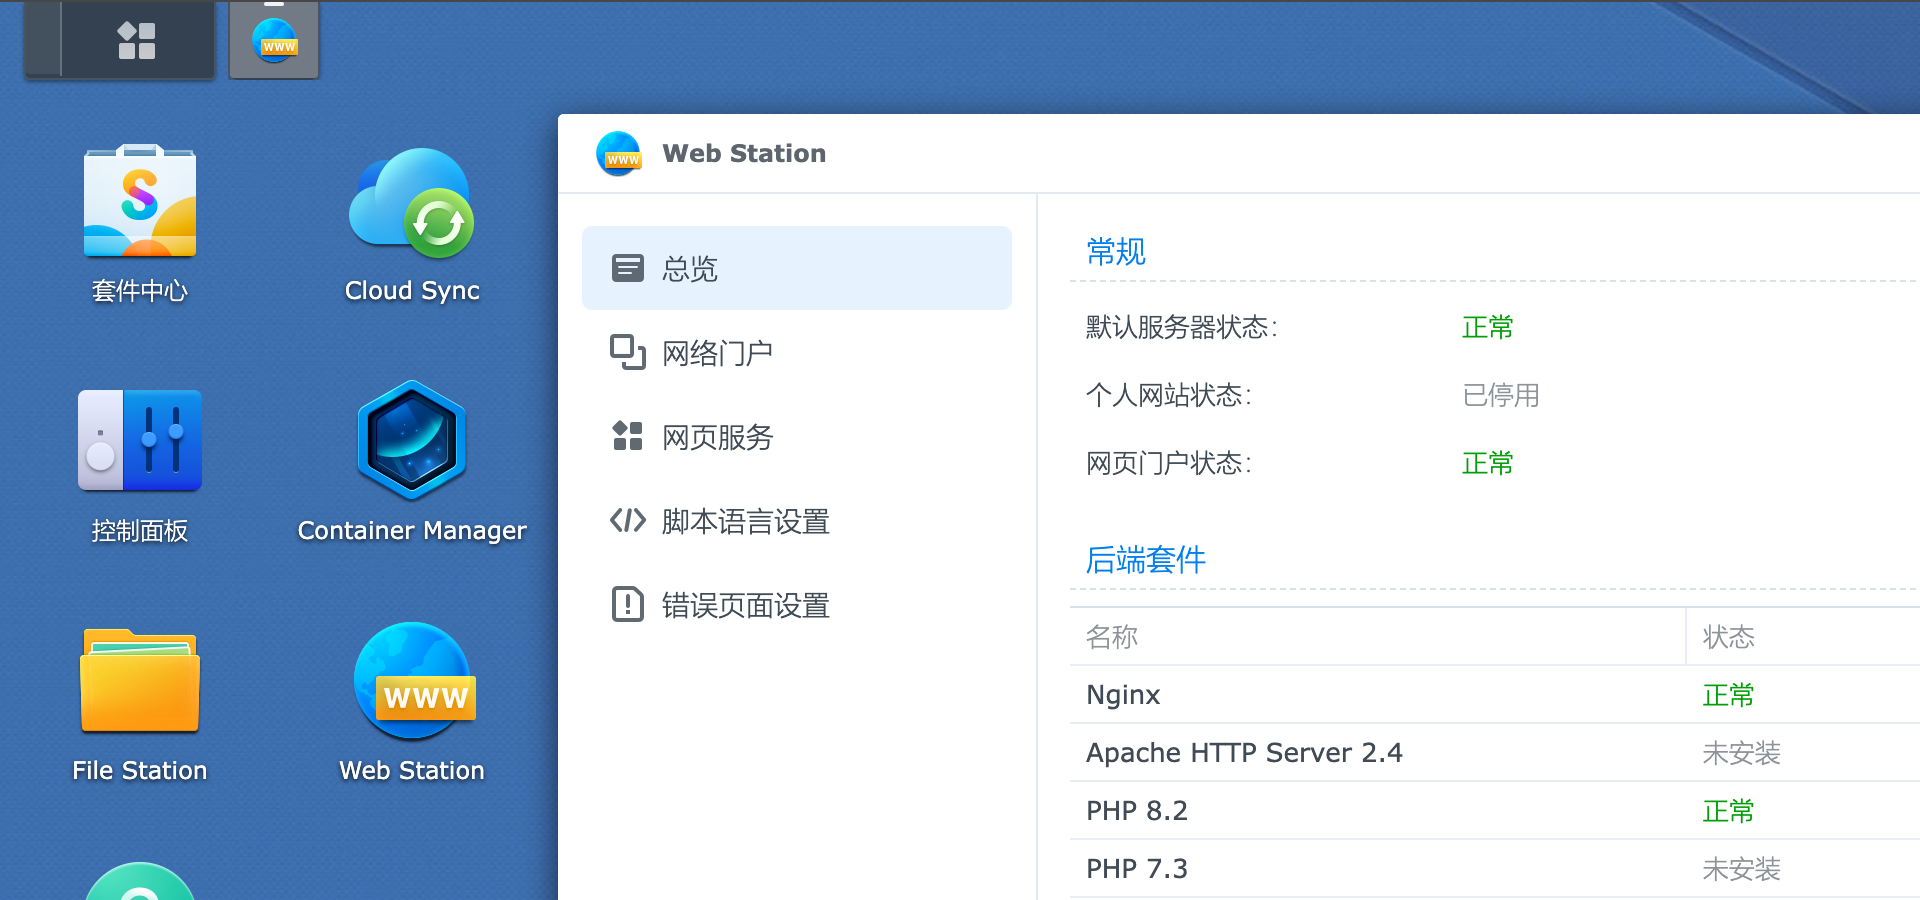Click the 错误页面设置 exclamation icon

(627, 604)
